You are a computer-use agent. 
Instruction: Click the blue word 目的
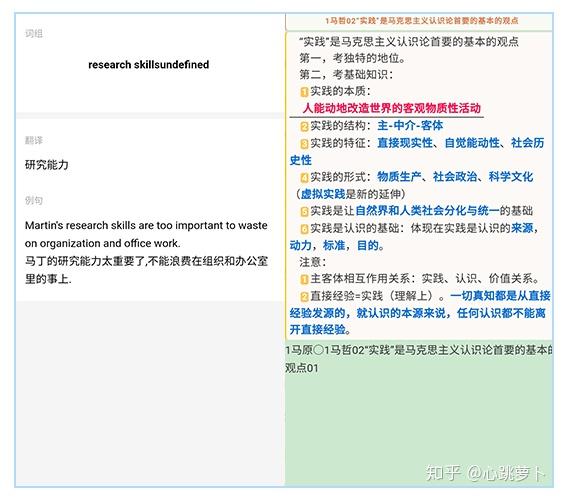coord(368,245)
